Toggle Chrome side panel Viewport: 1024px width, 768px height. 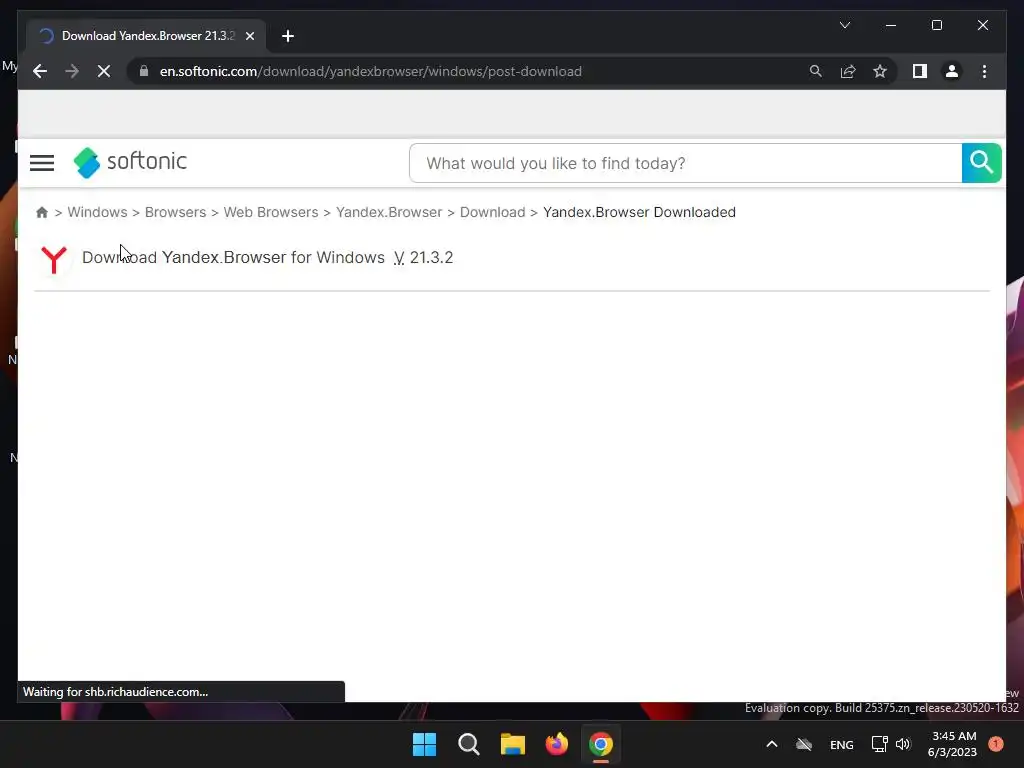[920, 71]
